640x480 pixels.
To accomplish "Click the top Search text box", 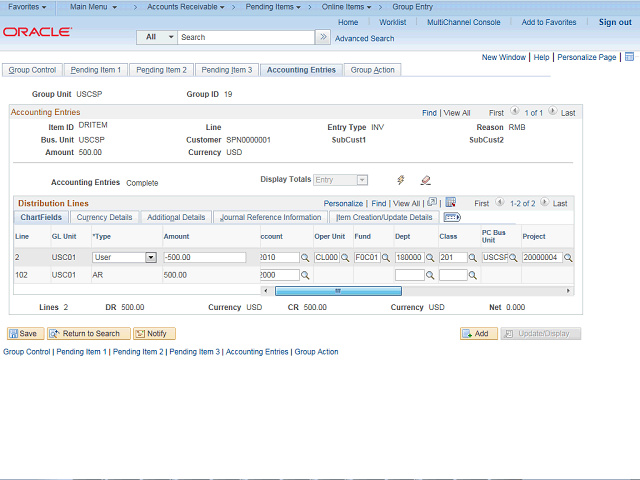I will point(246,37).
